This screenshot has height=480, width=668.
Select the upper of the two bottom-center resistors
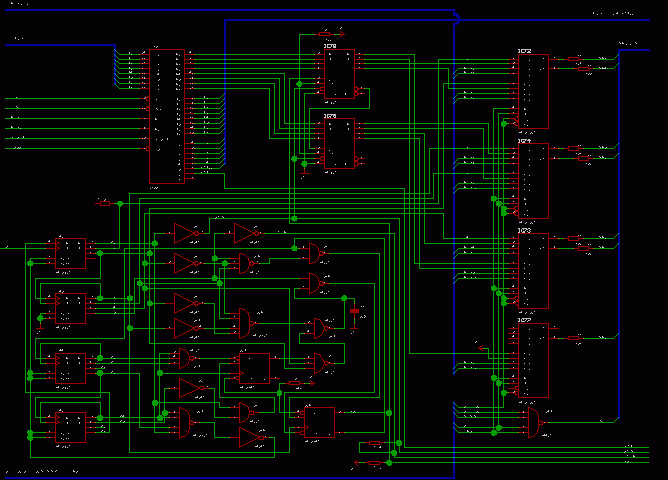pos(374,444)
